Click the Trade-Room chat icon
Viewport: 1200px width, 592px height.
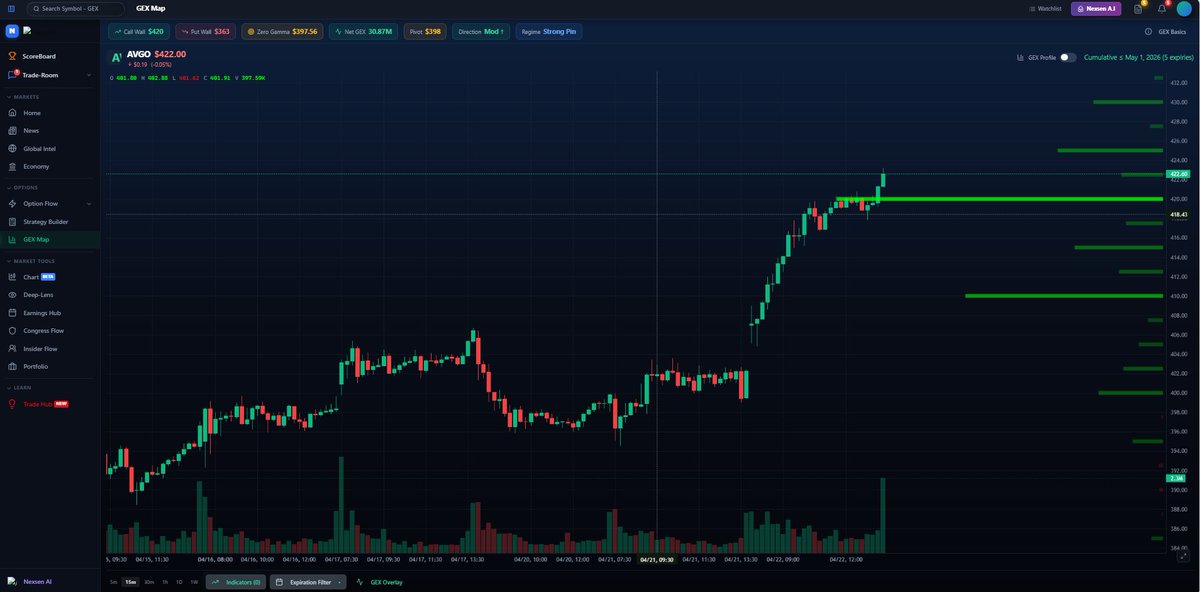pos(12,75)
